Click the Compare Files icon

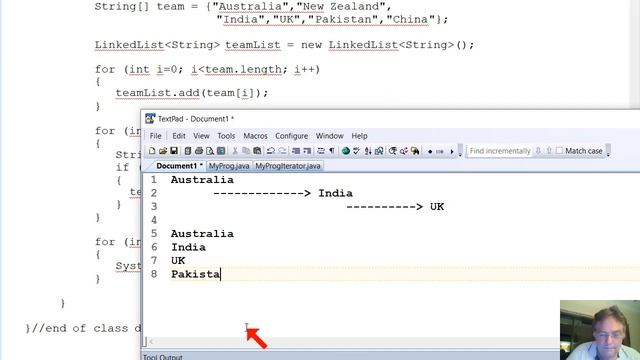(x=379, y=151)
